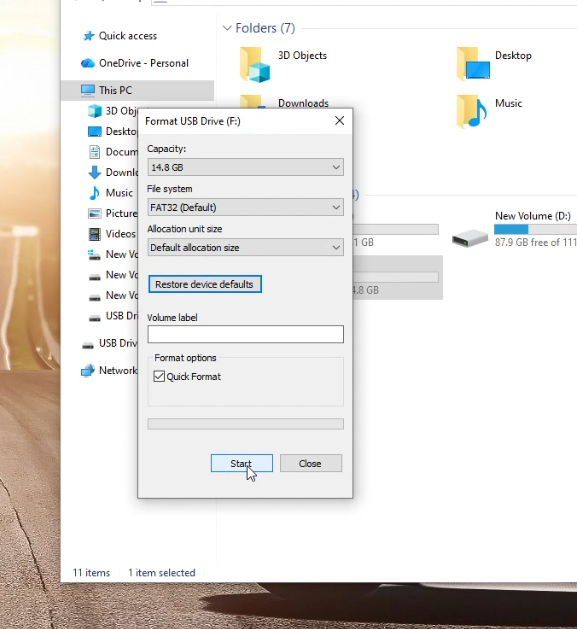Click into the Volume label text field
Viewport: 577px width, 629px height.
(246, 334)
